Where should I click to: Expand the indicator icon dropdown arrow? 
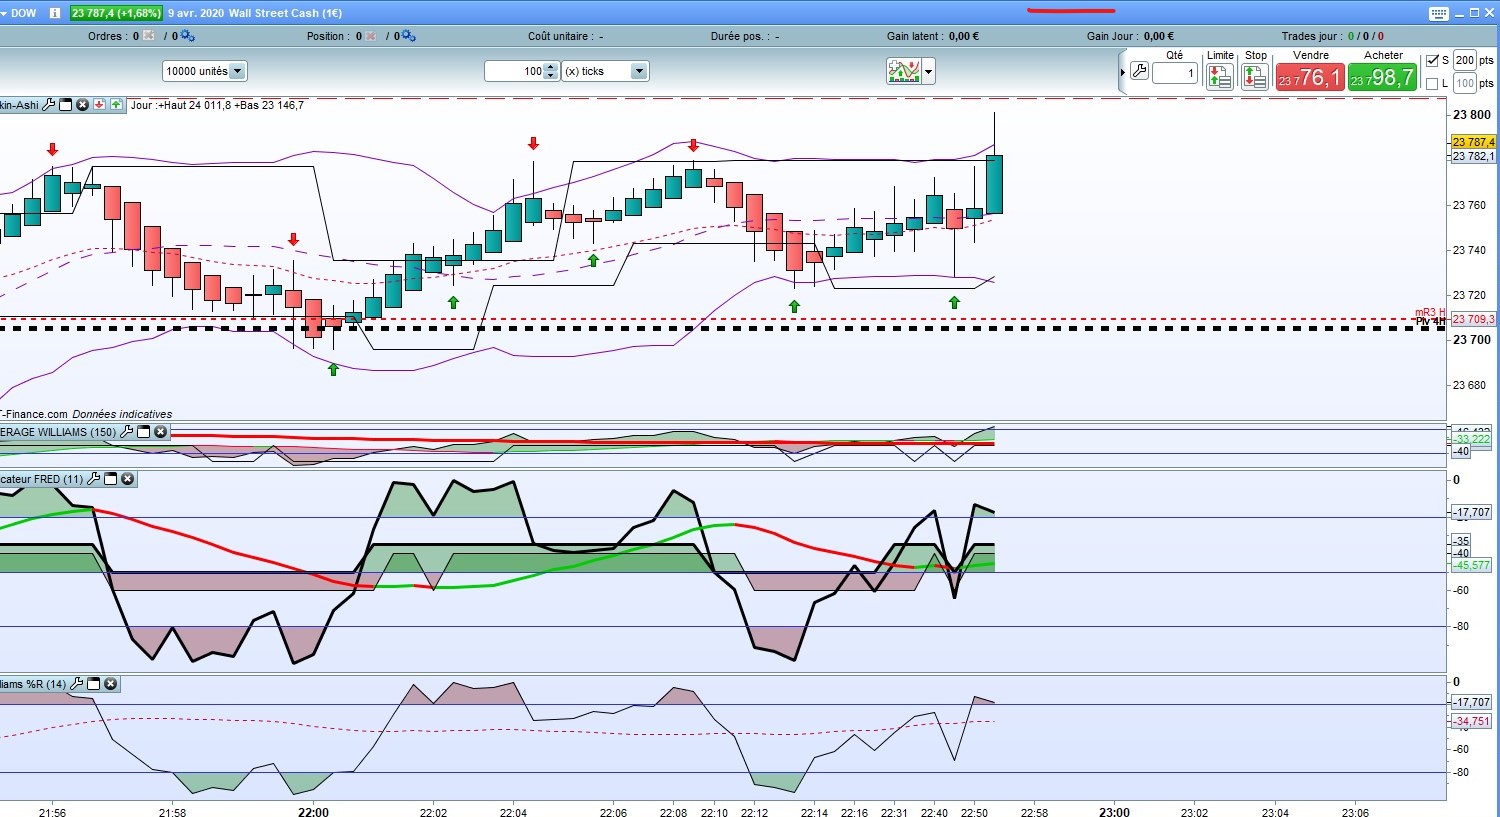click(929, 71)
